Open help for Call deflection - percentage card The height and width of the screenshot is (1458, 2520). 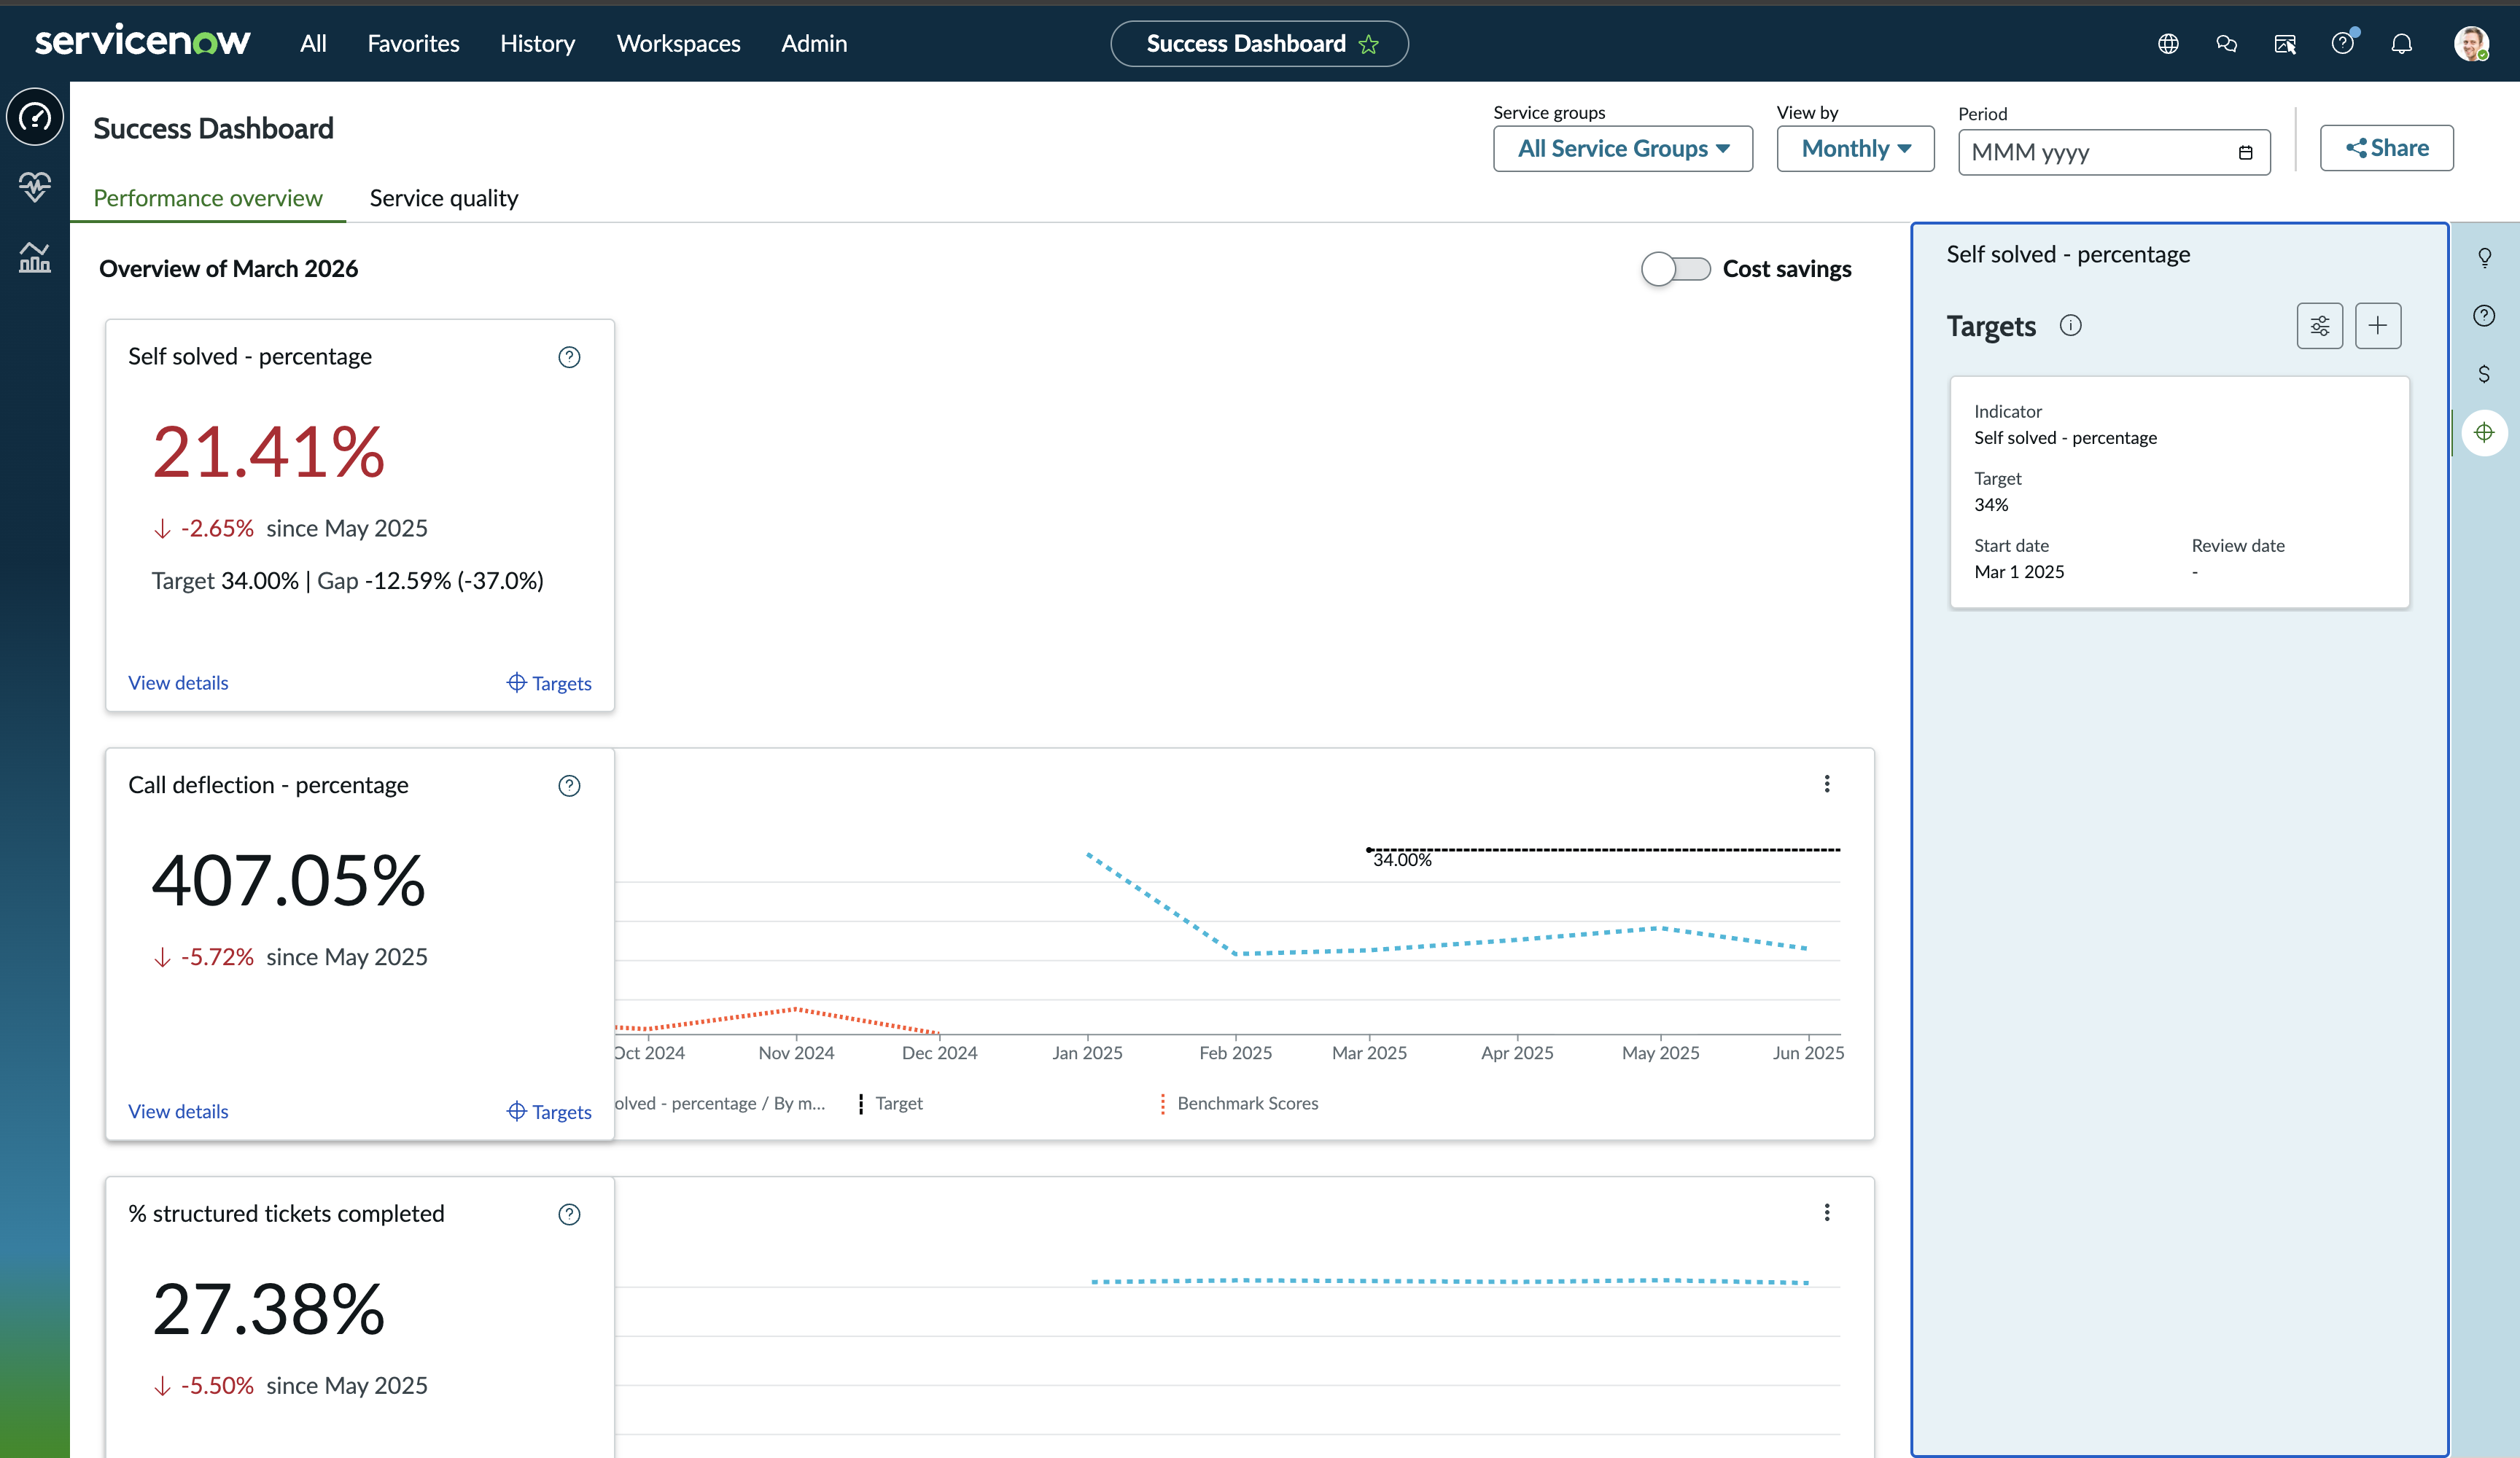pyautogui.click(x=569, y=786)
